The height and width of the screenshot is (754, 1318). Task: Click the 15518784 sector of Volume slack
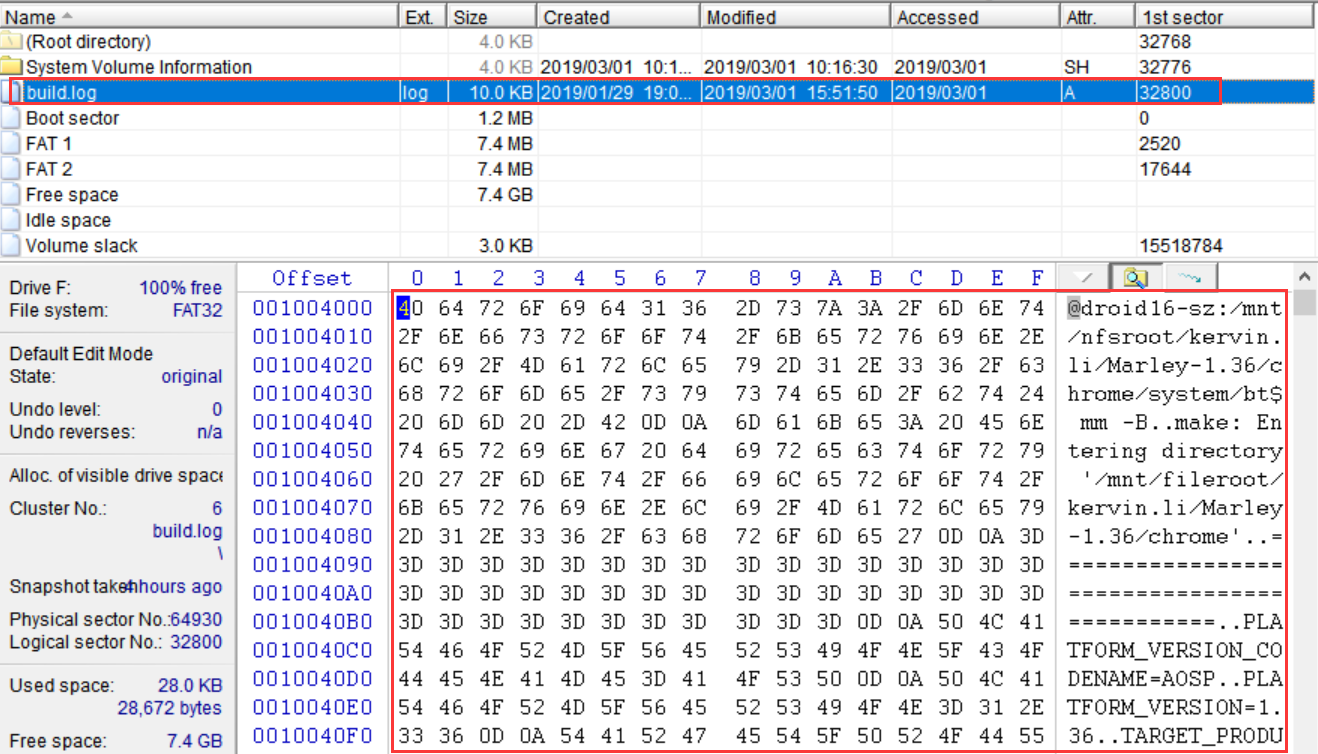point(1180,246)
